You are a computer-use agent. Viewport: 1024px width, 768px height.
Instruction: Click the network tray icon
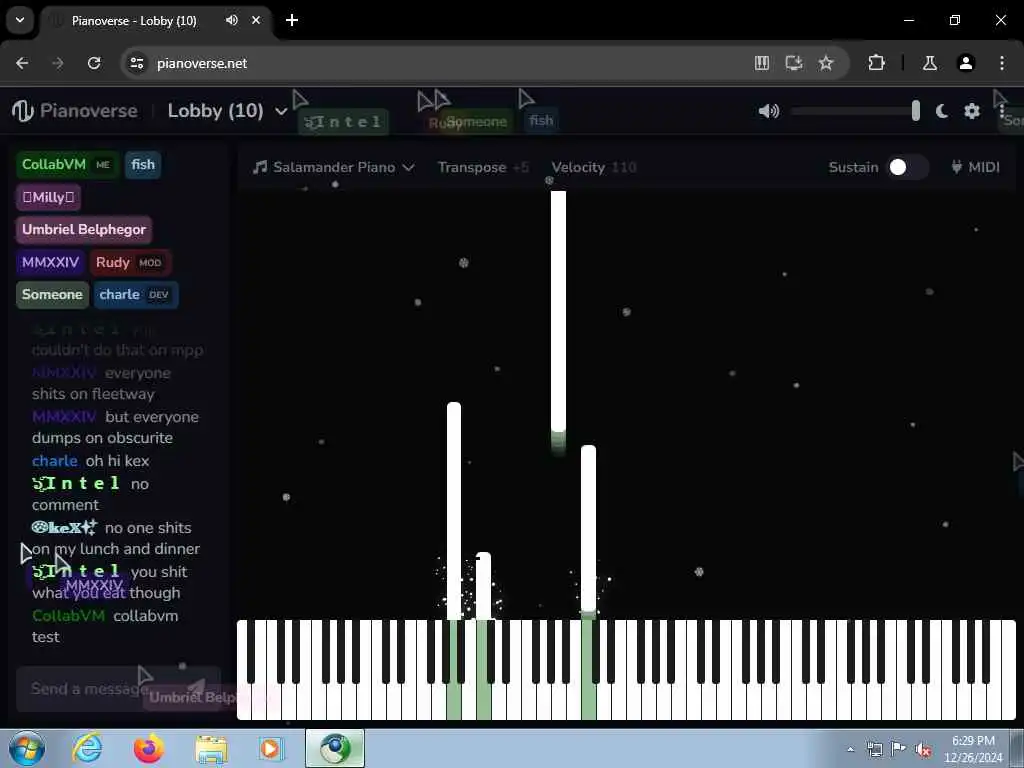(x=874, y=749)
